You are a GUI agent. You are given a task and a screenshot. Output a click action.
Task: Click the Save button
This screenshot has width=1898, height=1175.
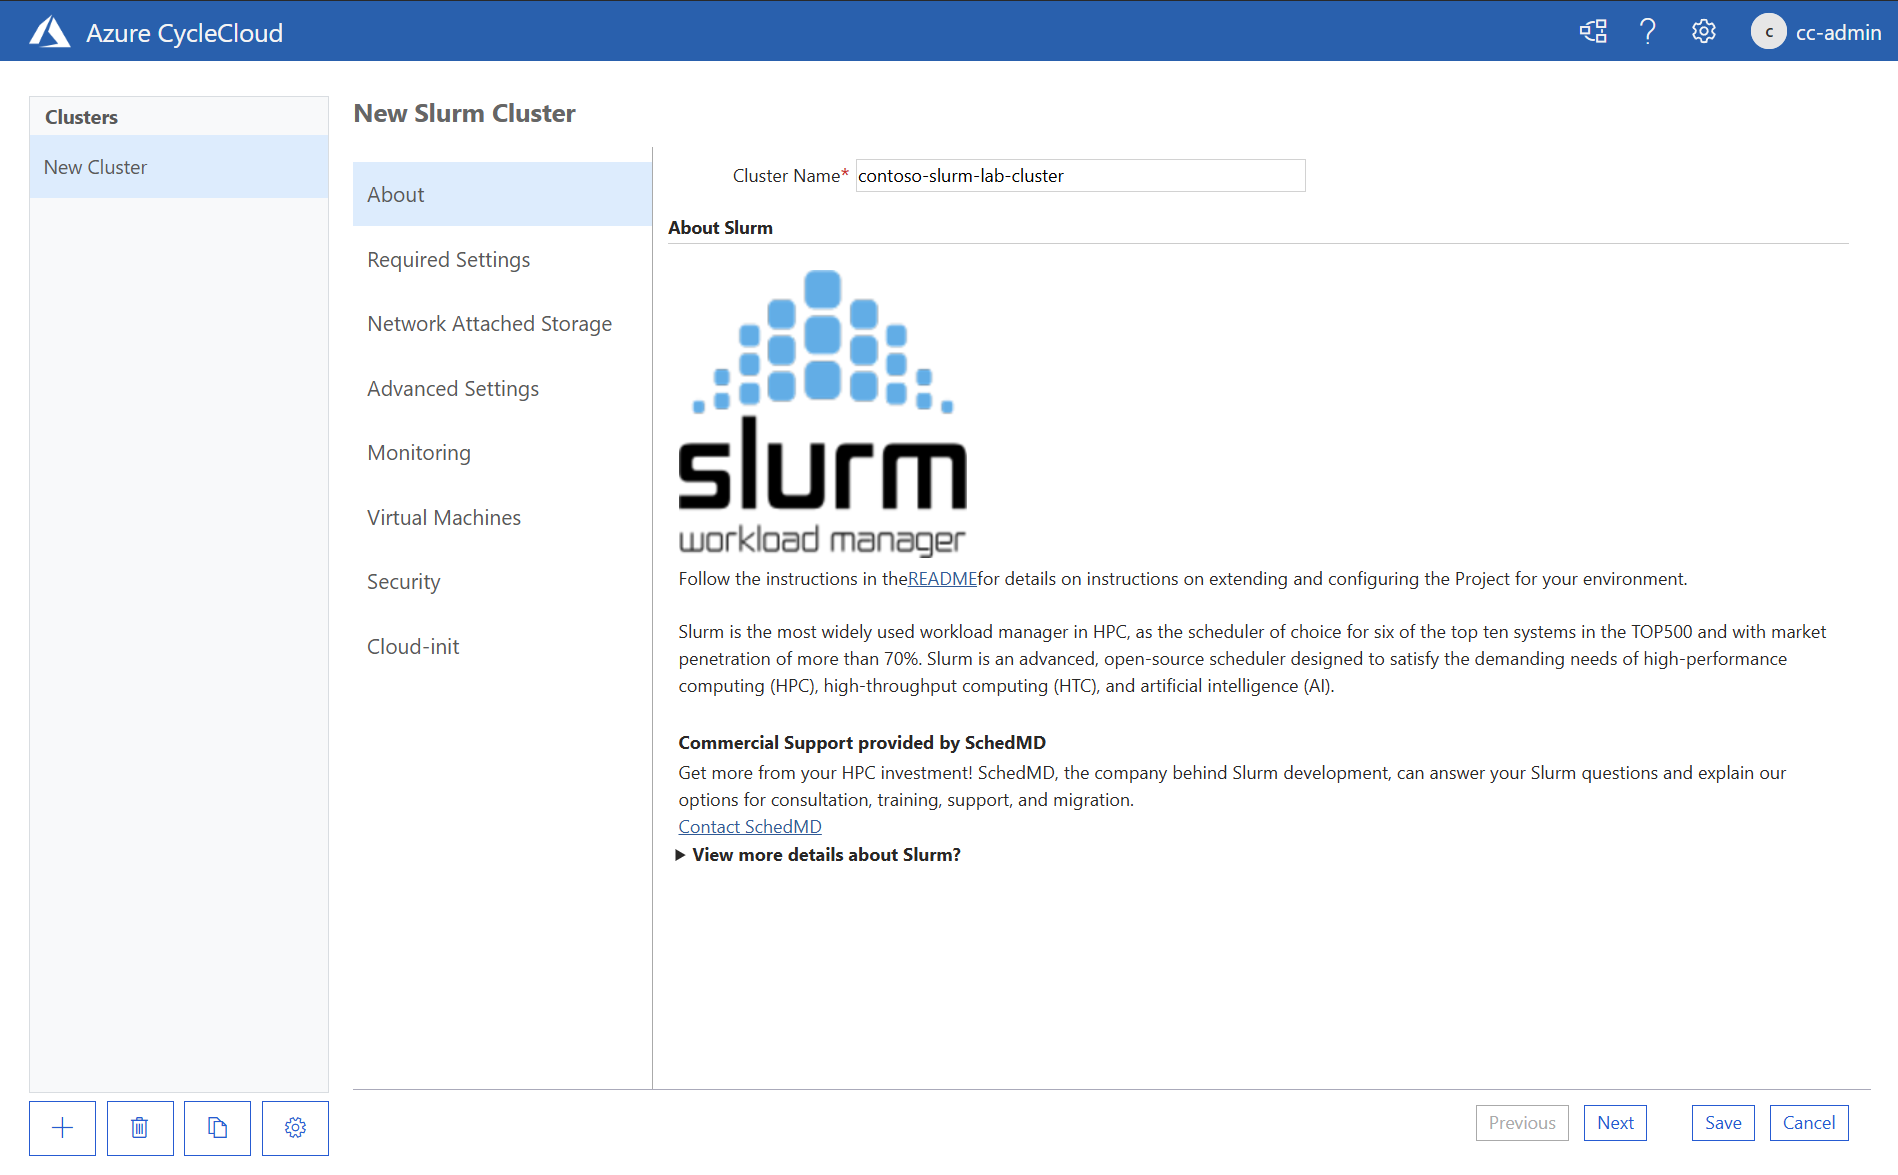(1723, 1123)
